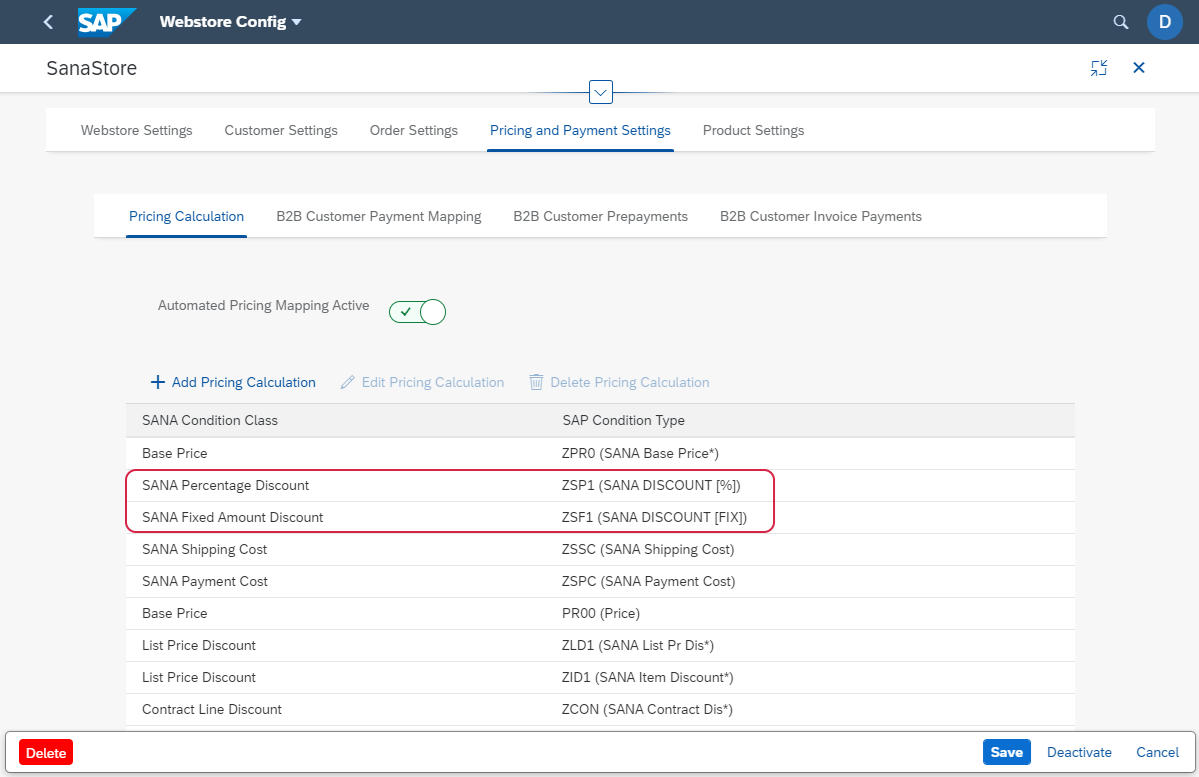Viewport: 1199px width, 777px height.
Task: Toggle the Automated Pricing Mapping Active switch
Action: pos(417,312)
